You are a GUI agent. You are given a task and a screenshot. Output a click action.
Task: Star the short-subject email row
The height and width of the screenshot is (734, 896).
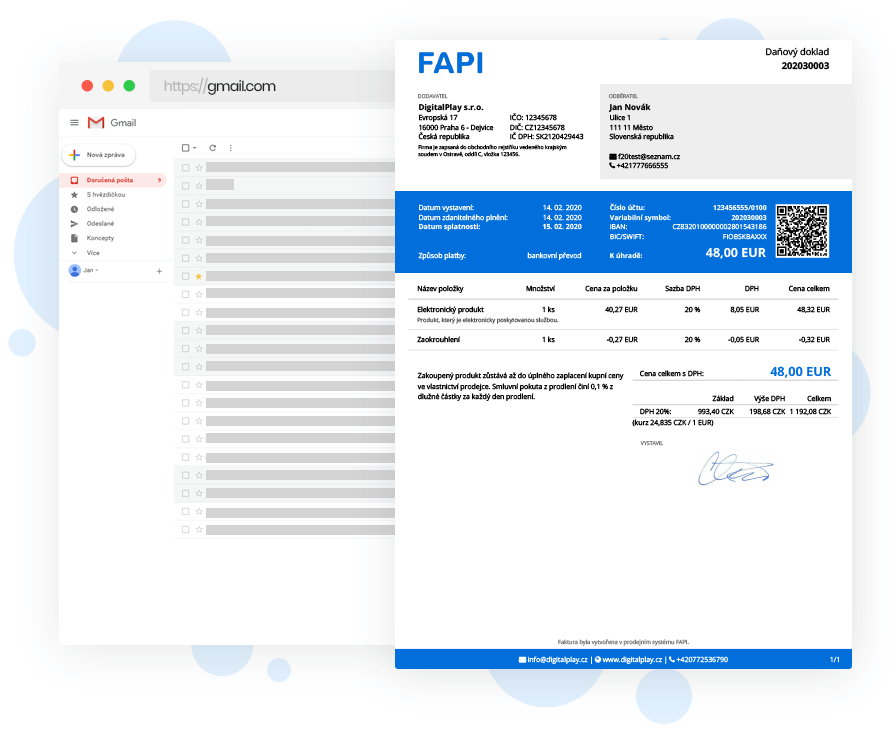click(x=199, y=185)
